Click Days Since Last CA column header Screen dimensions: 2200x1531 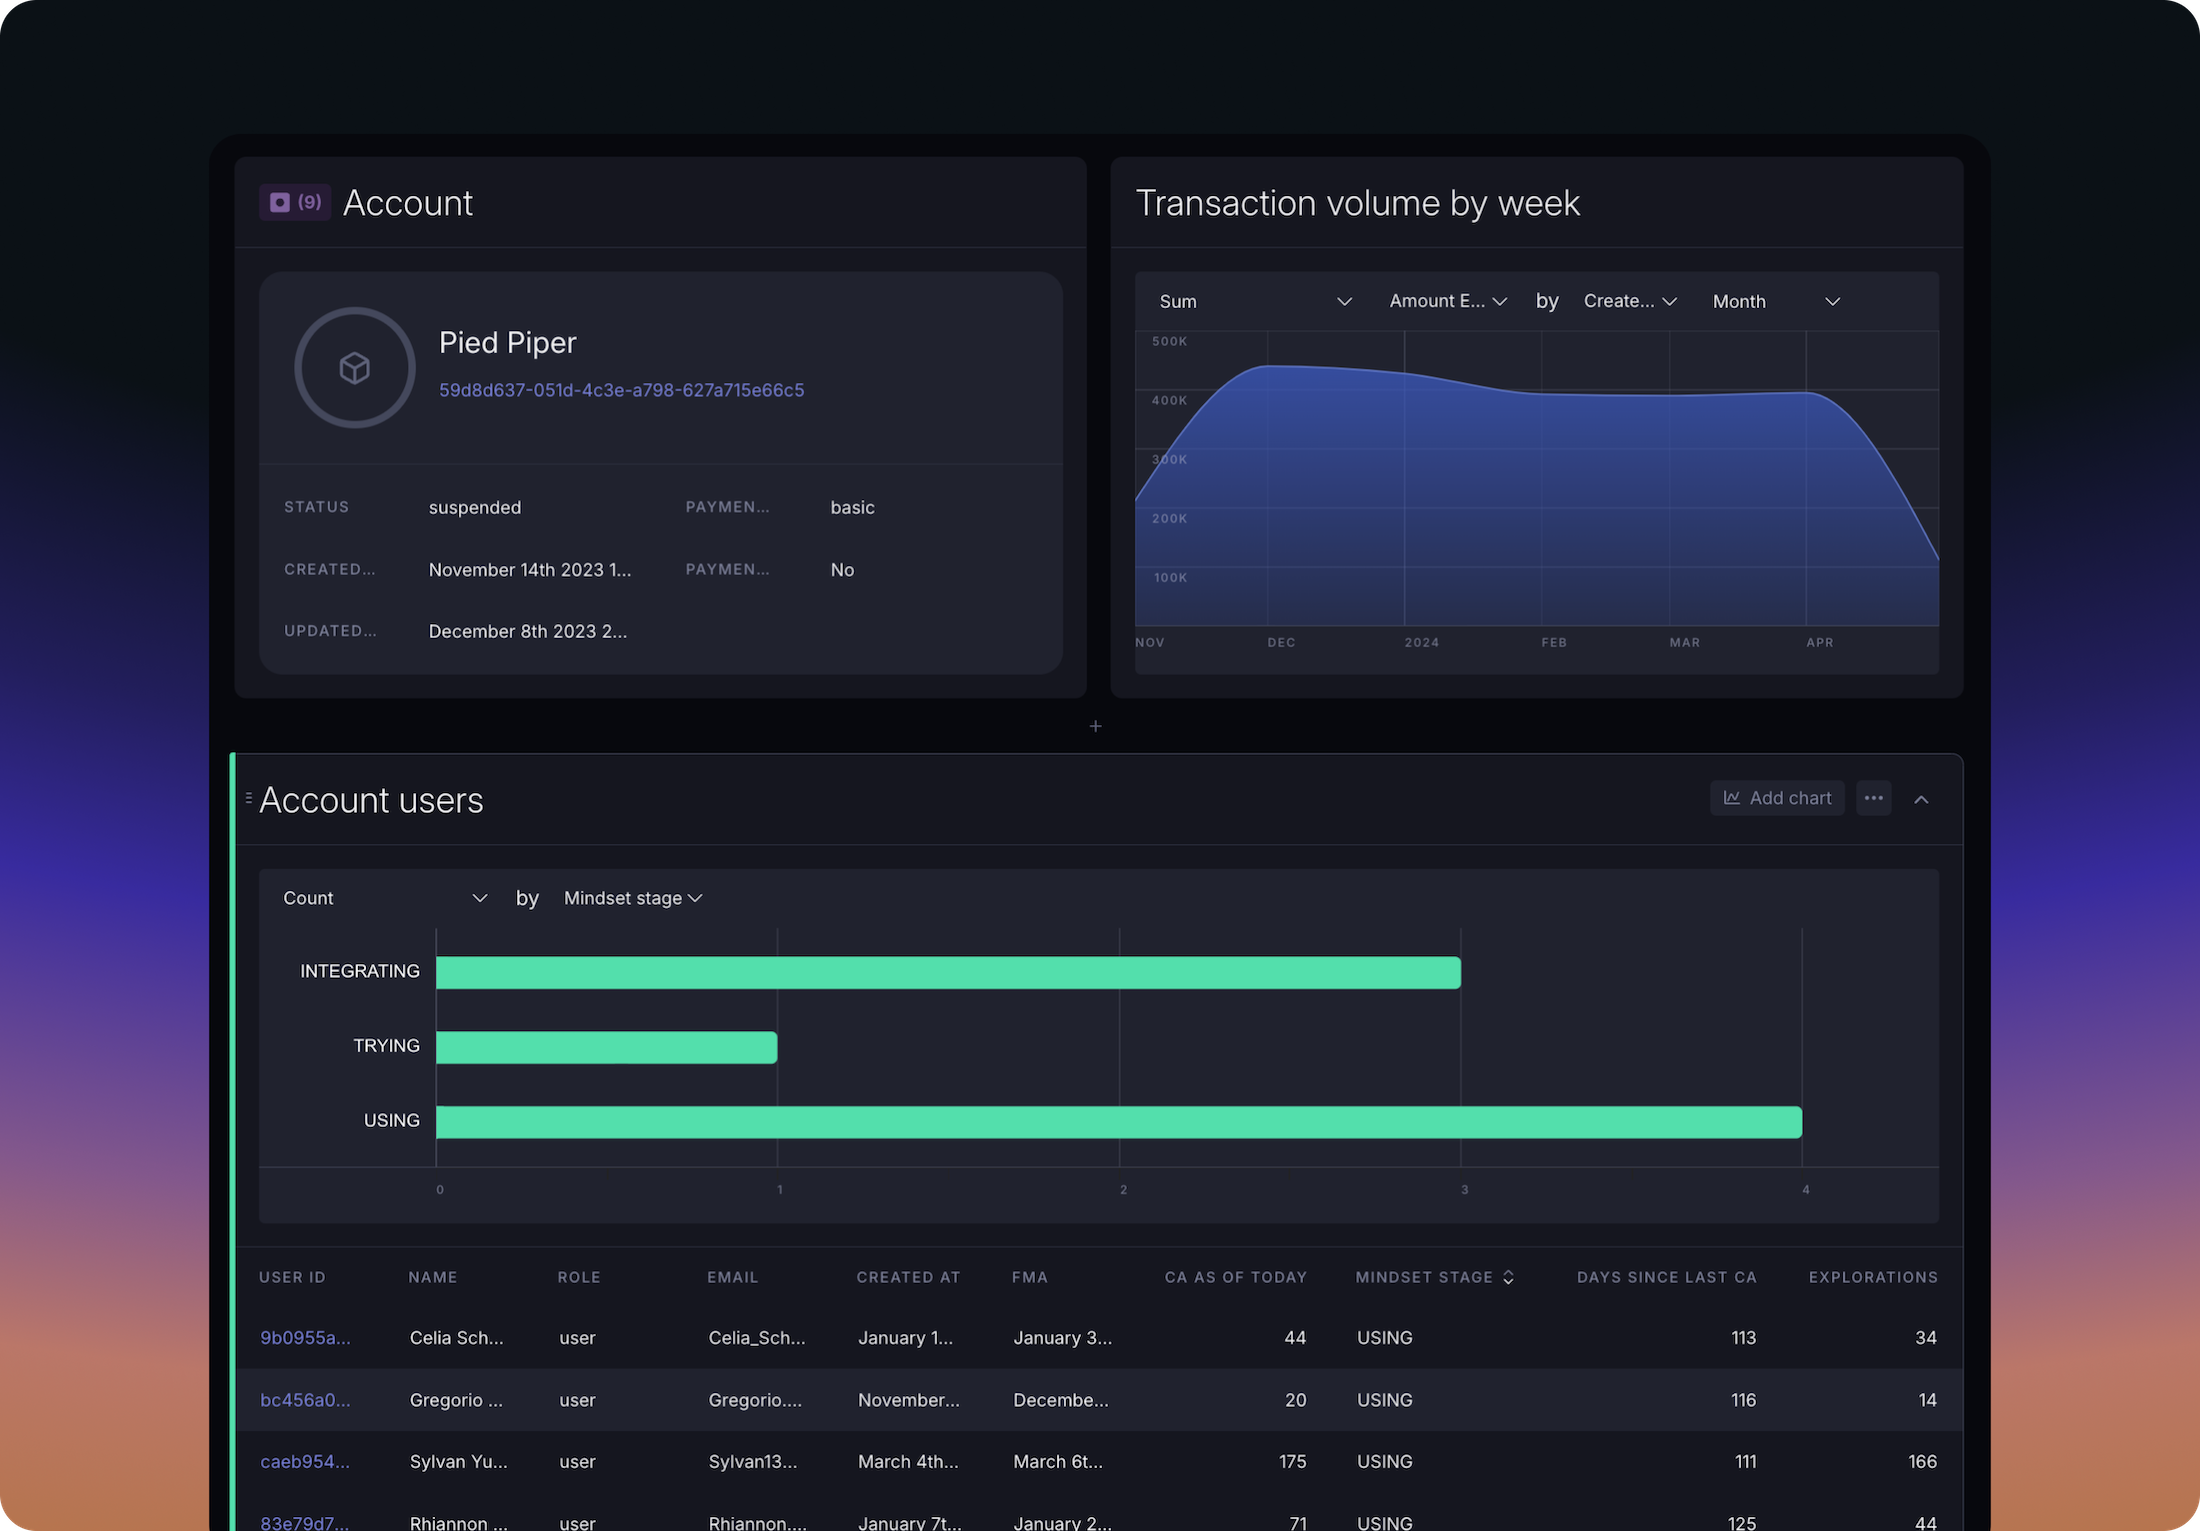tap(1666, 1277)
